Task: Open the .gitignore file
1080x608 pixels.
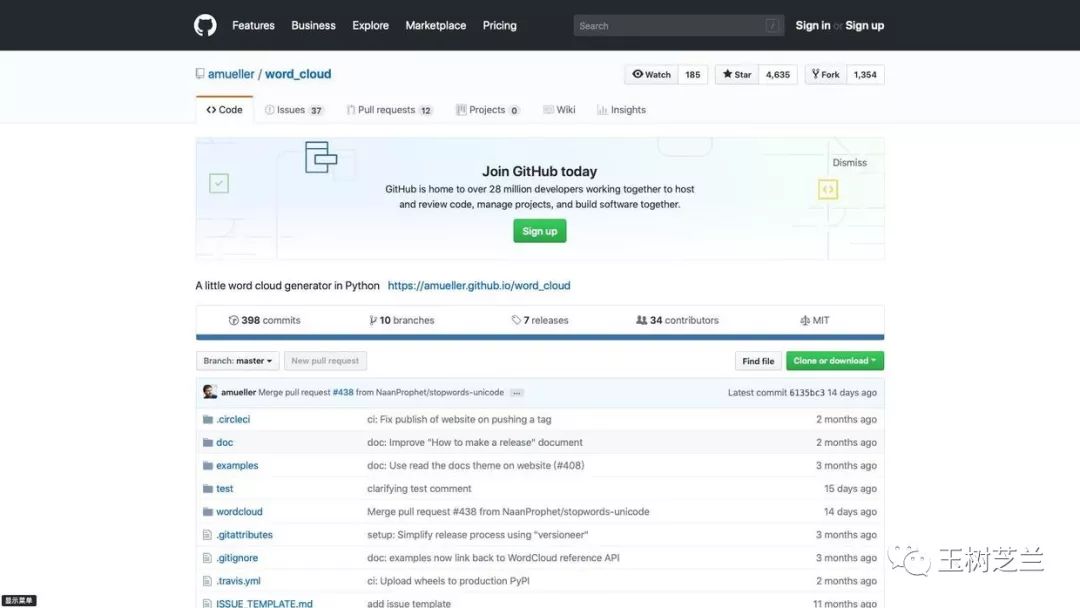Action: tap(237, 558)
